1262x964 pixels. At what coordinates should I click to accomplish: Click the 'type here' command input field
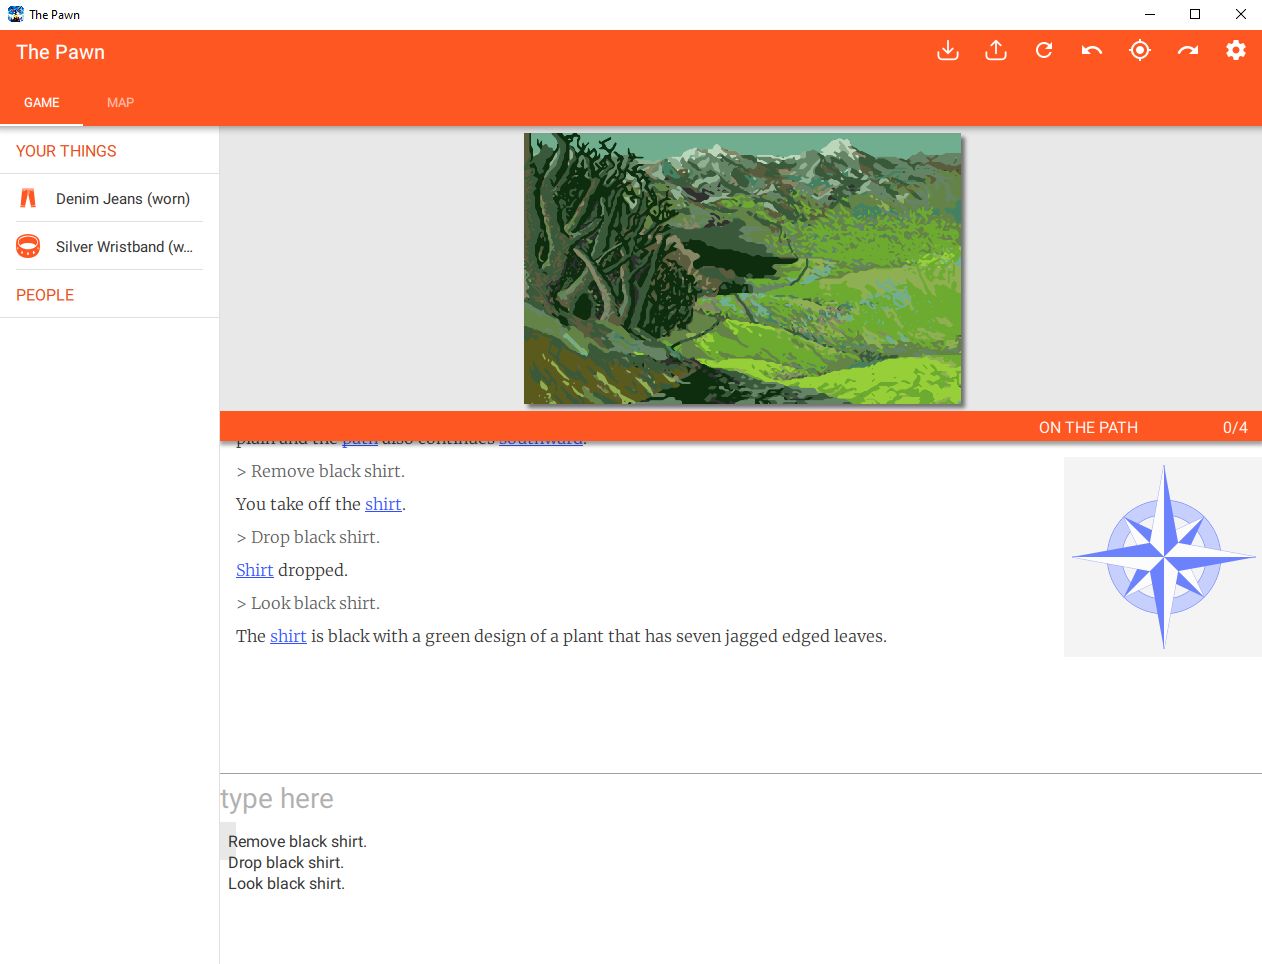click(x=740, y=798)
